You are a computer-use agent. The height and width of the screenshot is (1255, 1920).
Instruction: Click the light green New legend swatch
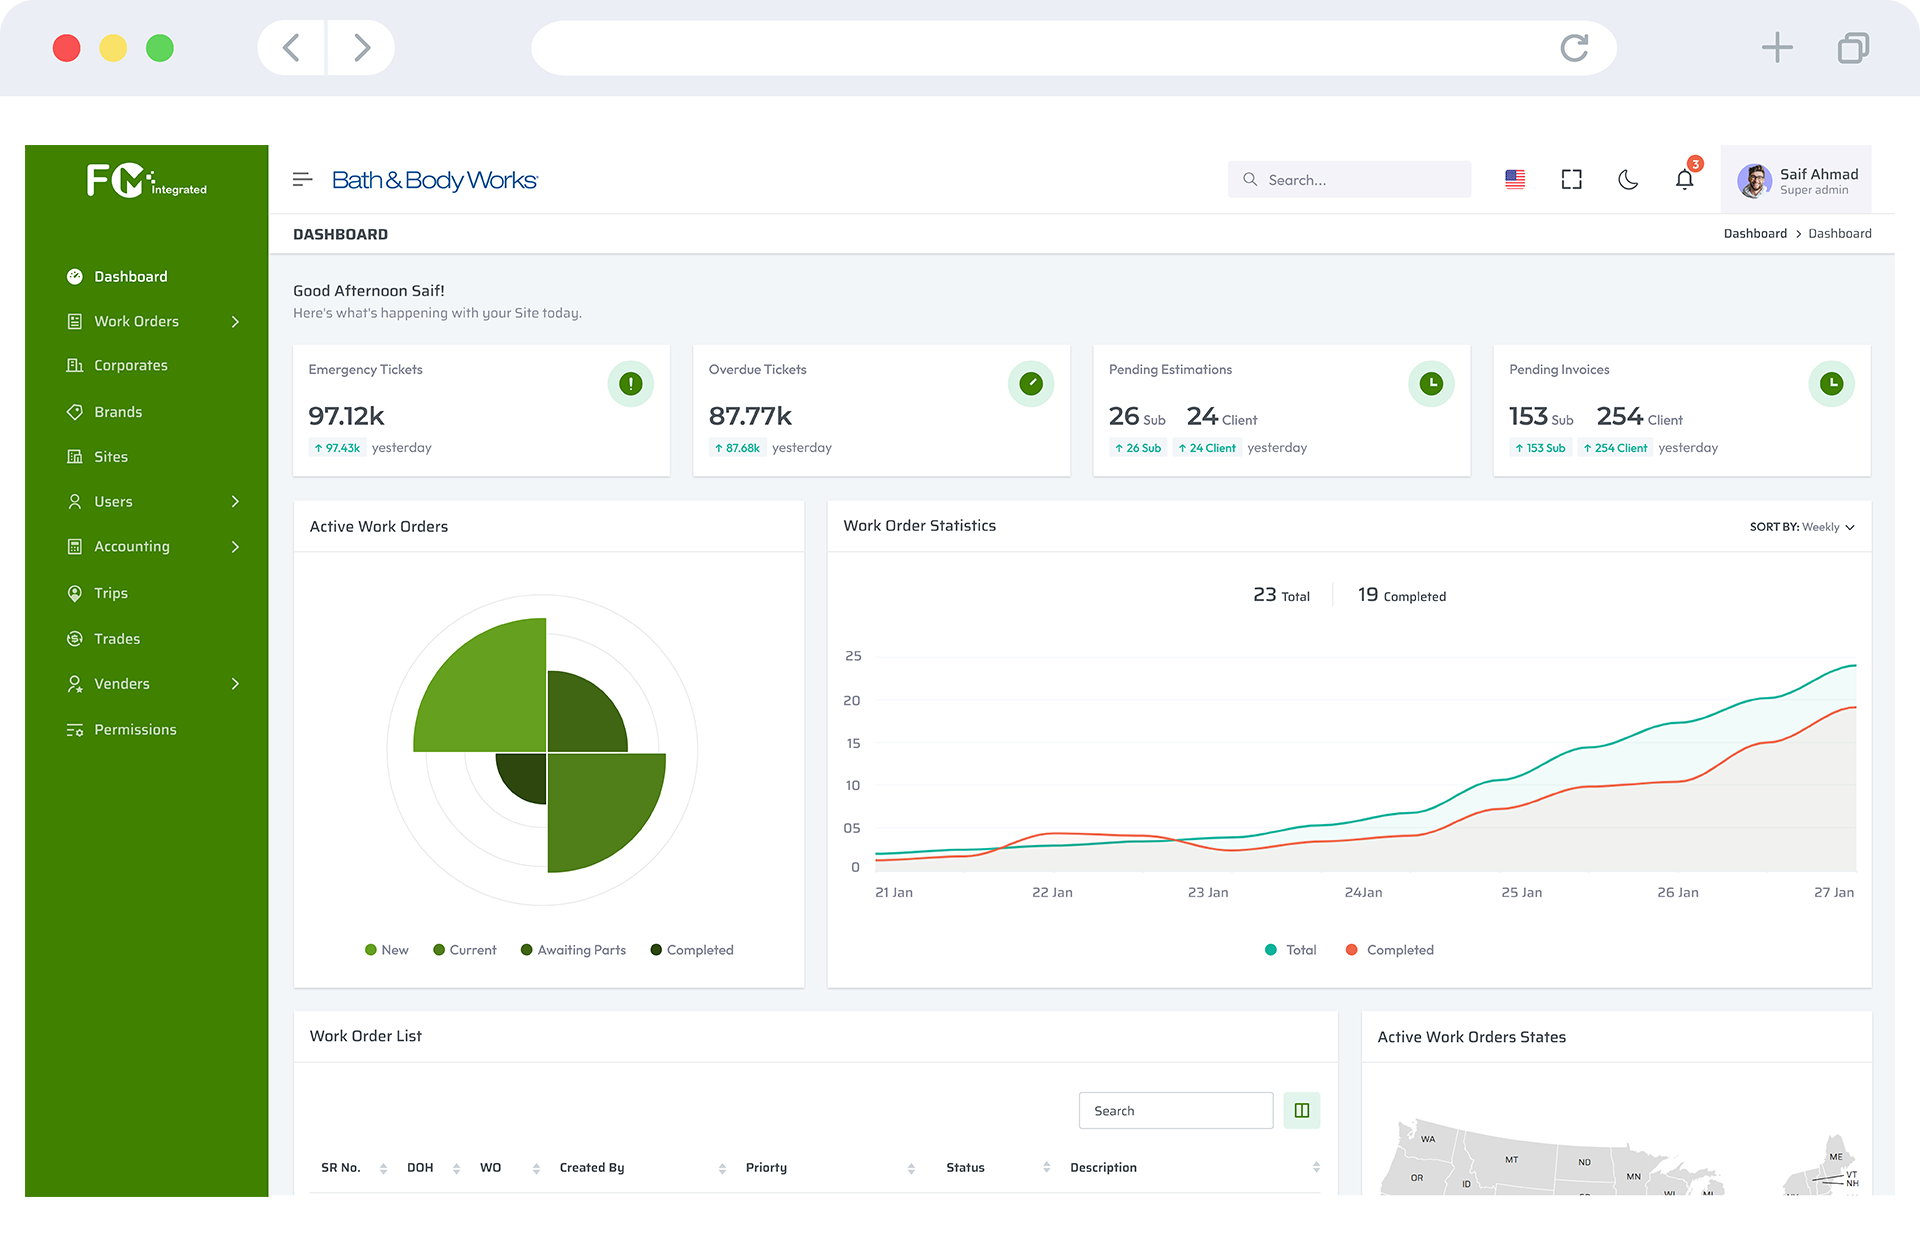point(371,950)
